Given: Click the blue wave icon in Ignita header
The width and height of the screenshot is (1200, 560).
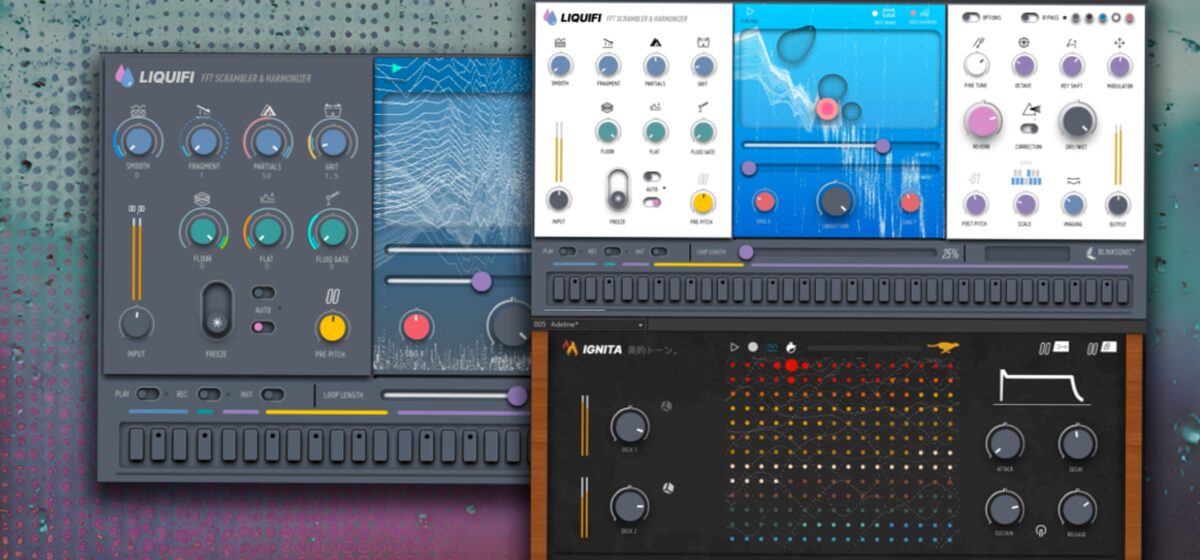Looking at the screenshot, I should point(772,347).
